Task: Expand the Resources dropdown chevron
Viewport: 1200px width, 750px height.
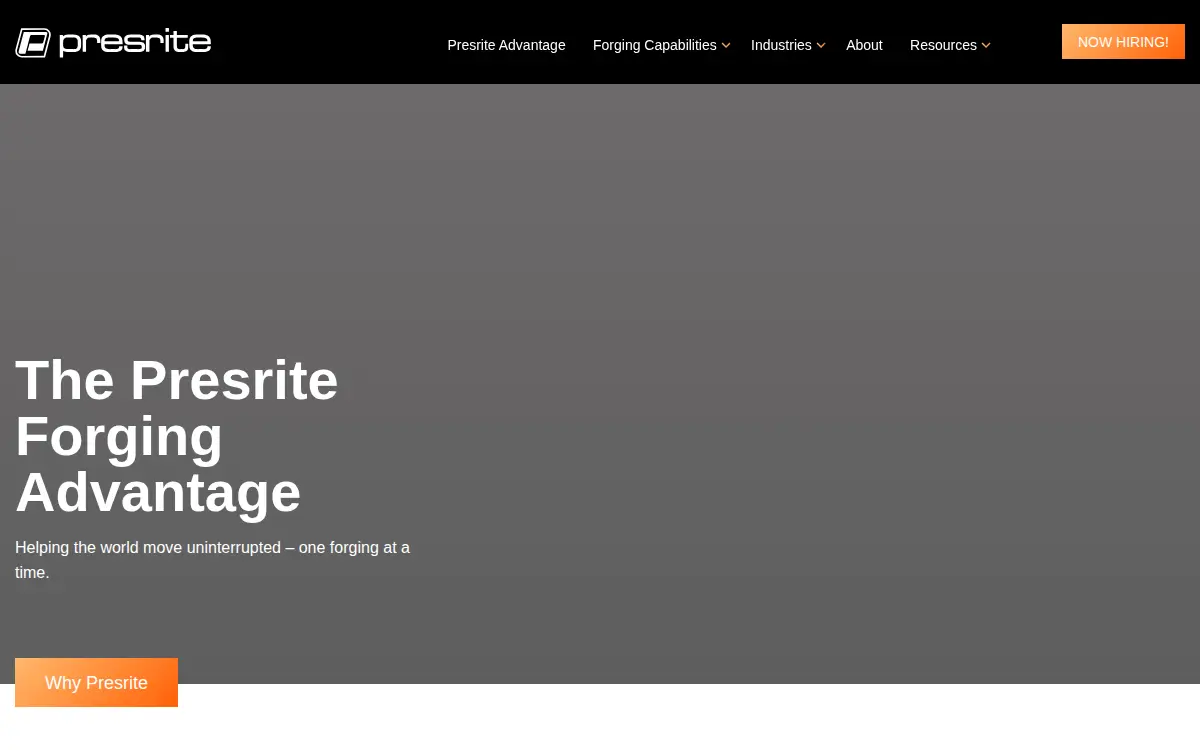Action: pos(986,46)
